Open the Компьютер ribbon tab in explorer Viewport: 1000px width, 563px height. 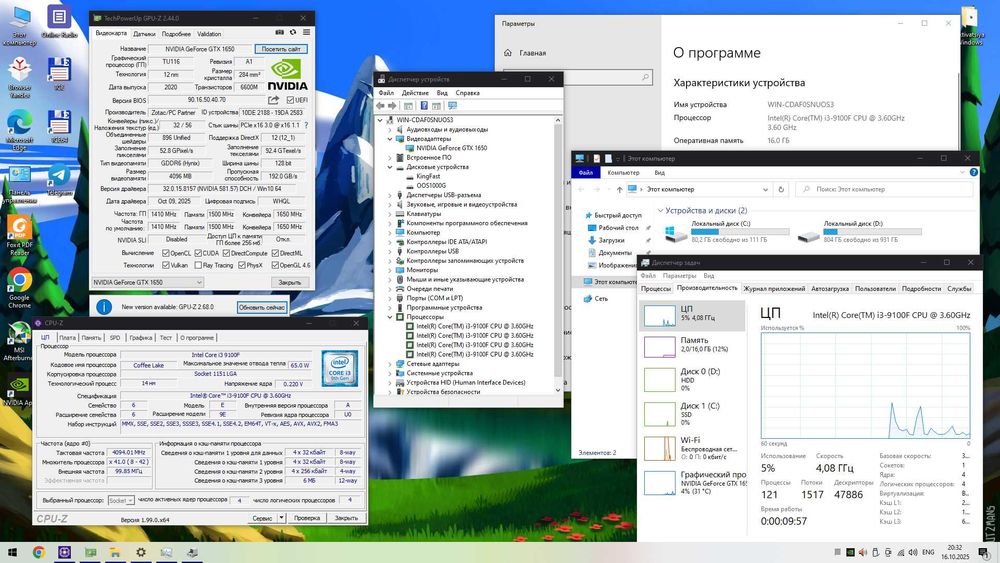click(623, 172)
